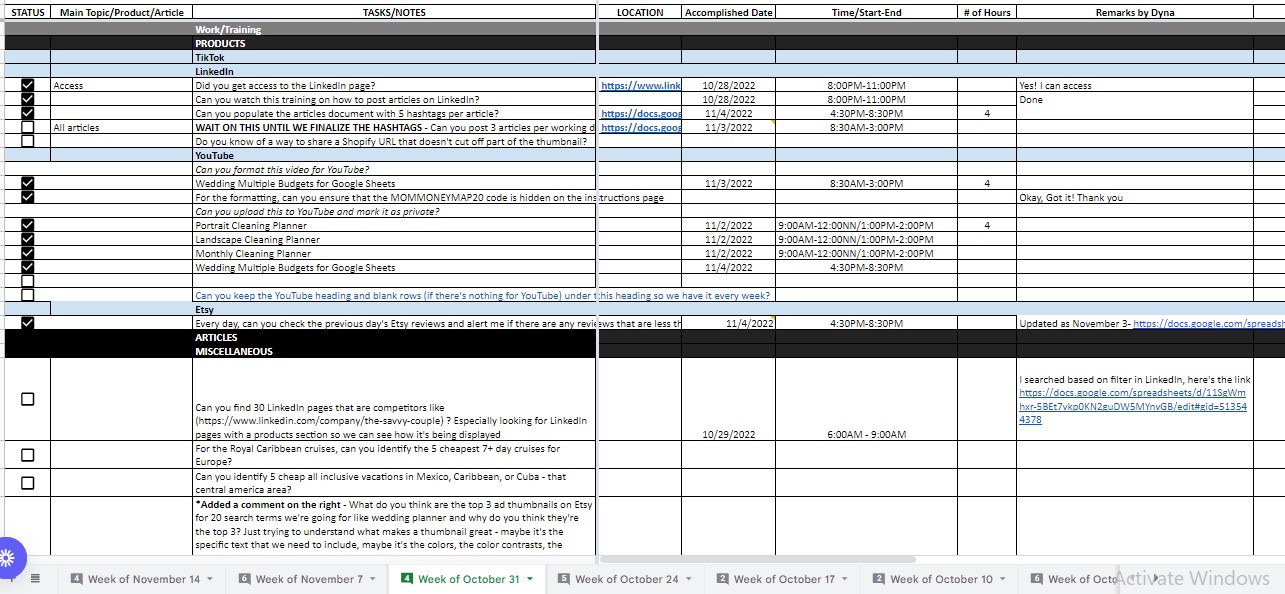Screen dimensions: 1285x594
Task: Click comment badge on Week of October 10 tab
Action: point(879,578)
